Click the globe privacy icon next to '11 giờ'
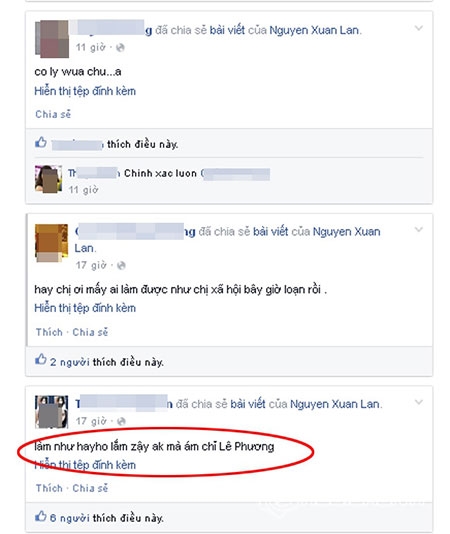Image resolution: width=450 pixels, height=534 pixels. coord(120,48)
